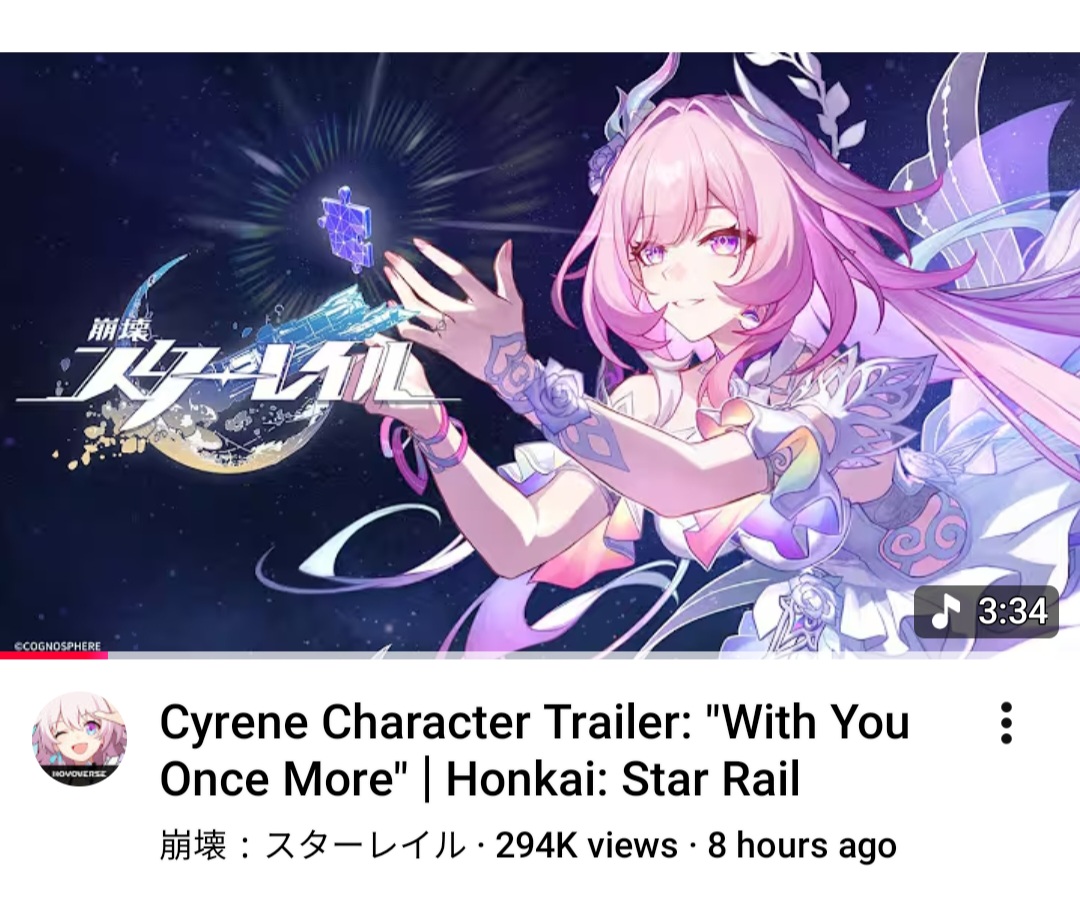Click the gray unwatched portion of the progress bar
The height and width of the screenshot is (900, 1080).
594,655
